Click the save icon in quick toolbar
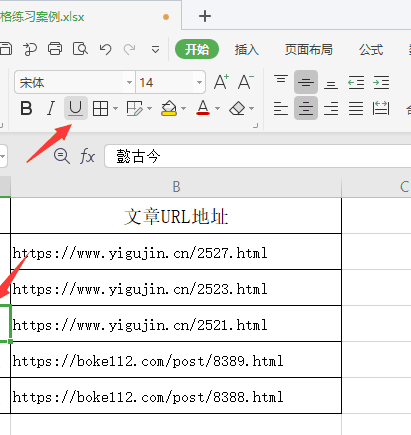The width and height of the screenshot is (411, 435). [5, 49]
